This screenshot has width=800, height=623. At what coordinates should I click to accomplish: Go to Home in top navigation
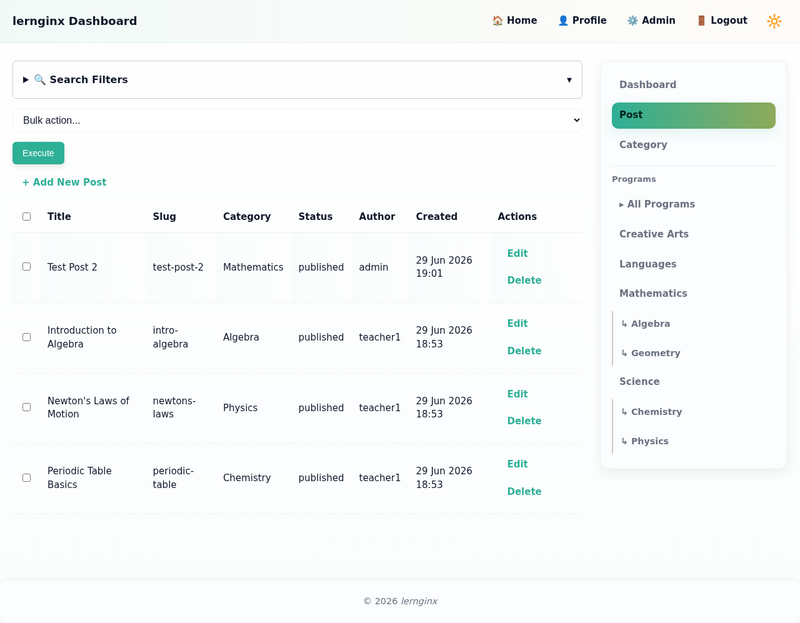(515, 20)
